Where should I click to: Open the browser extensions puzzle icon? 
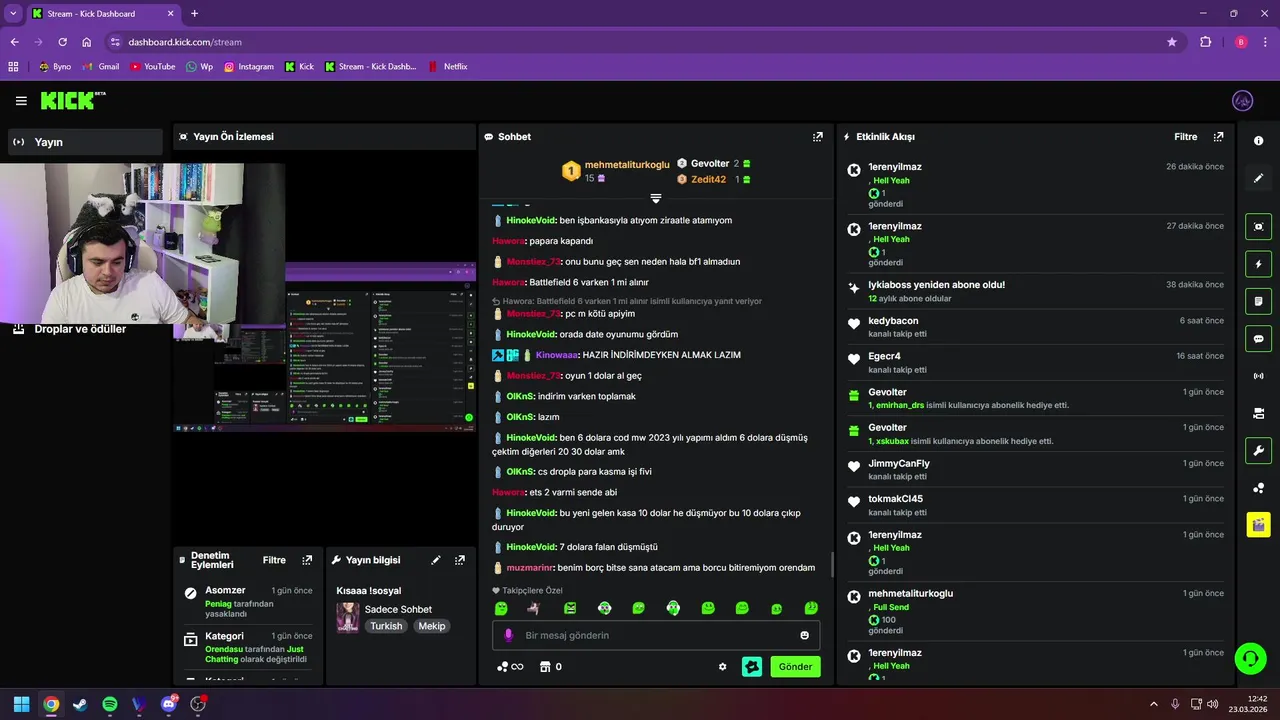click(1205, 42)
